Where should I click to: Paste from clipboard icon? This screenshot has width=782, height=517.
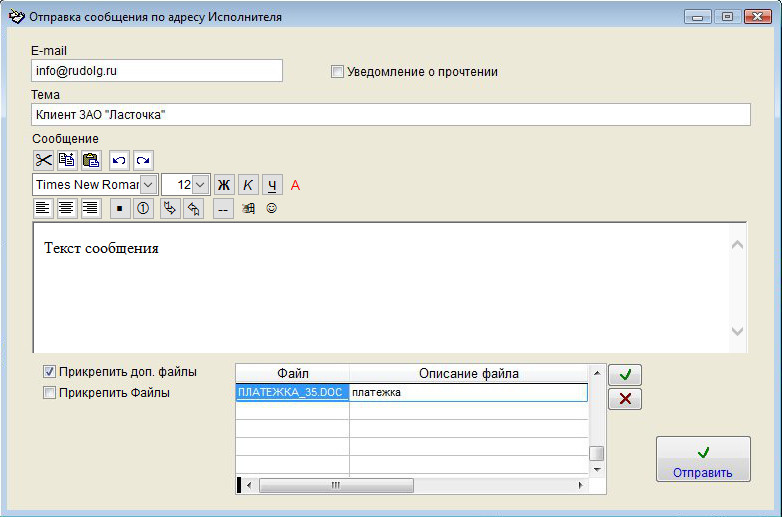coord(91,160)
